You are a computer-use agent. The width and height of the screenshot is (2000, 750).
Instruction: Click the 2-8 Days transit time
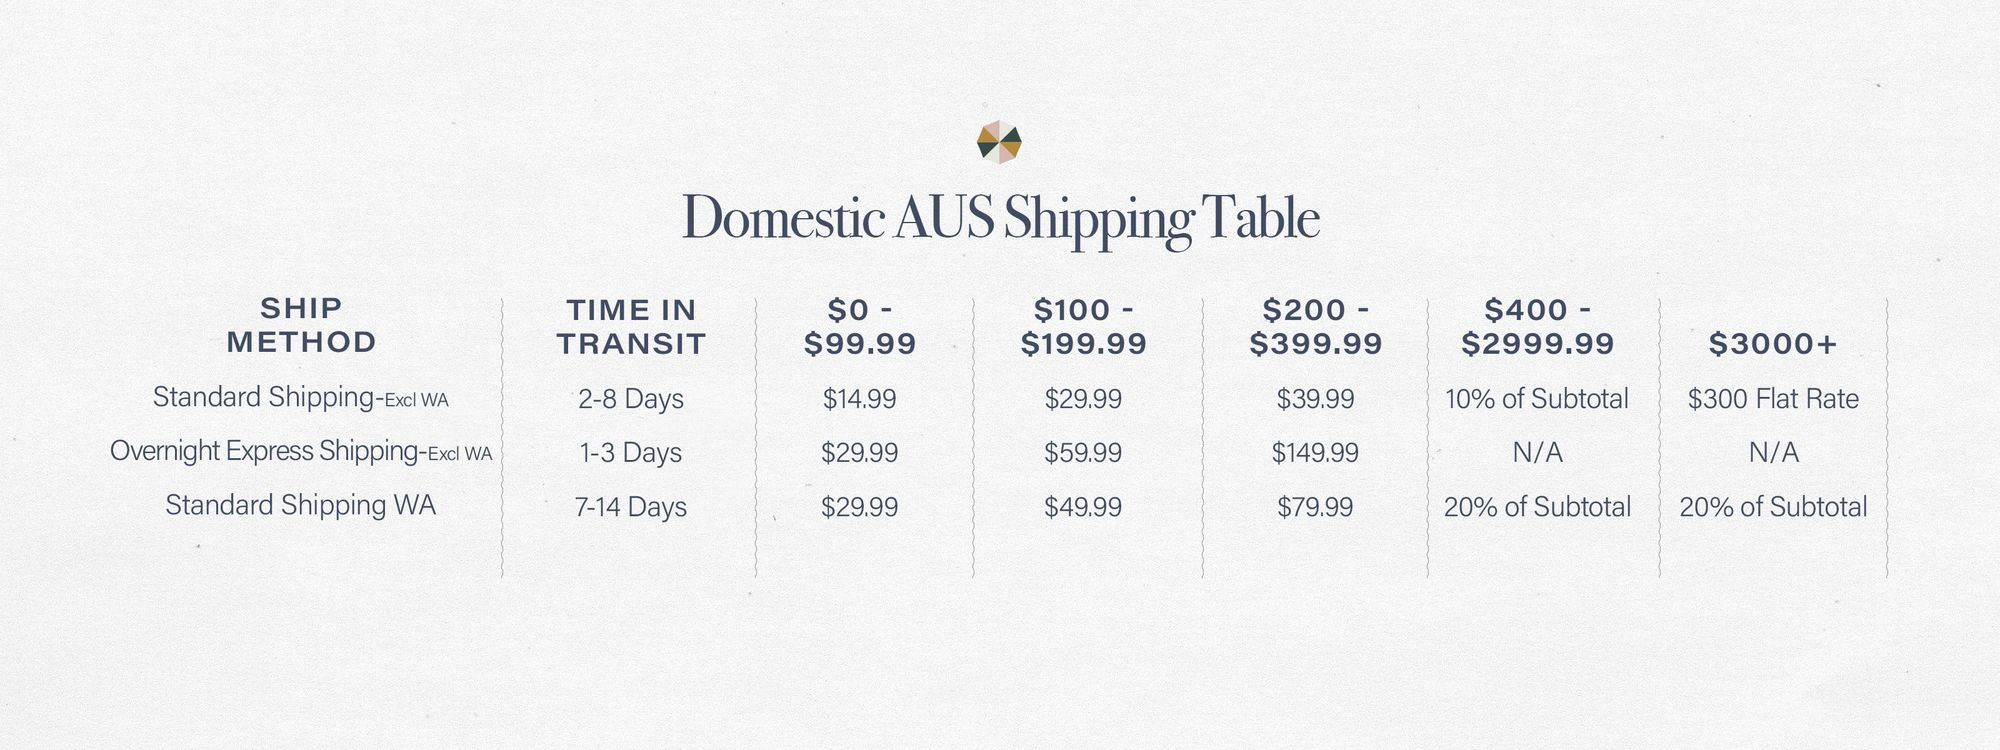point(631,399)
